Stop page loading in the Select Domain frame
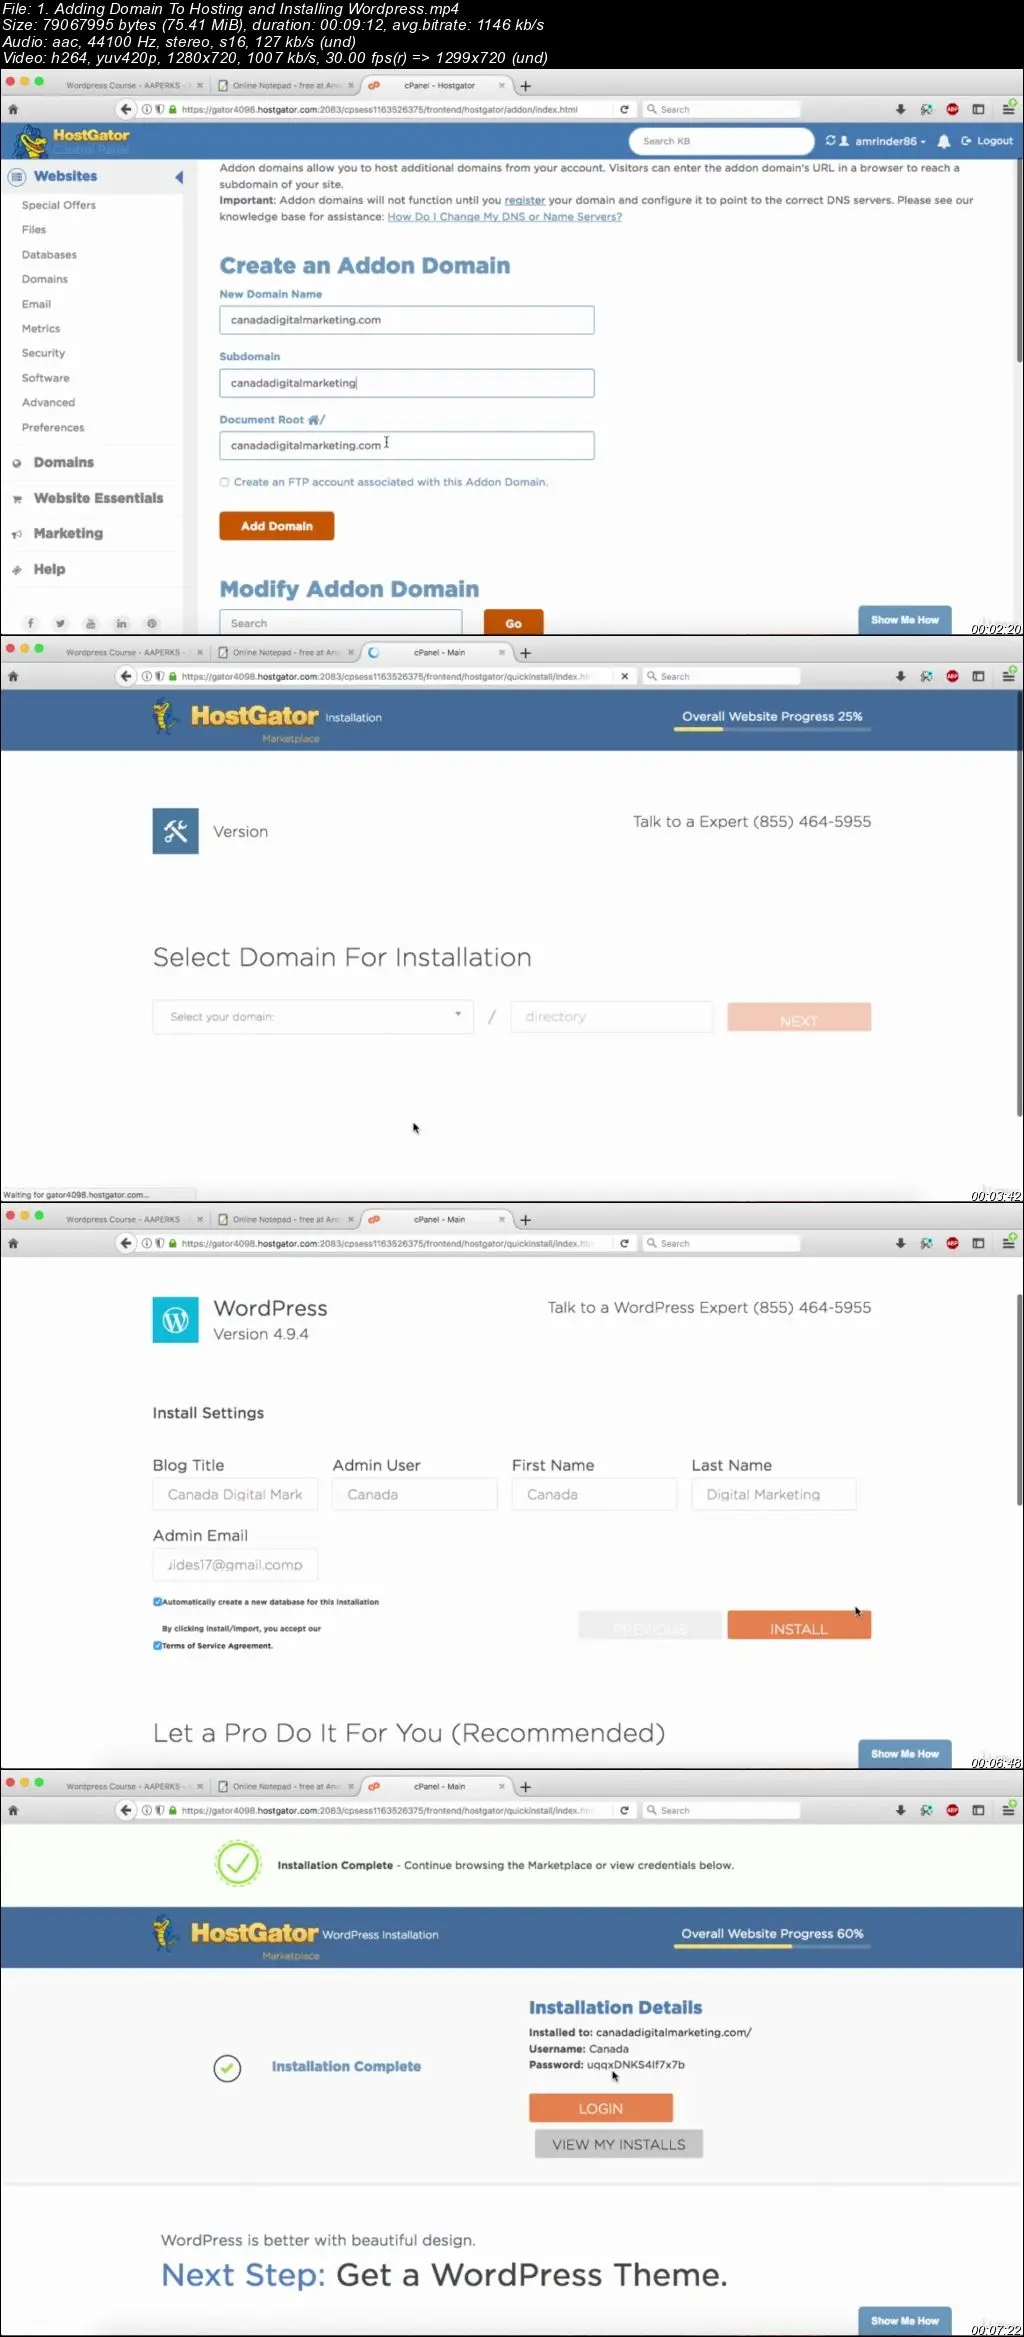The height and width of the screenshot is (2337, 1024). click(624, 676)
